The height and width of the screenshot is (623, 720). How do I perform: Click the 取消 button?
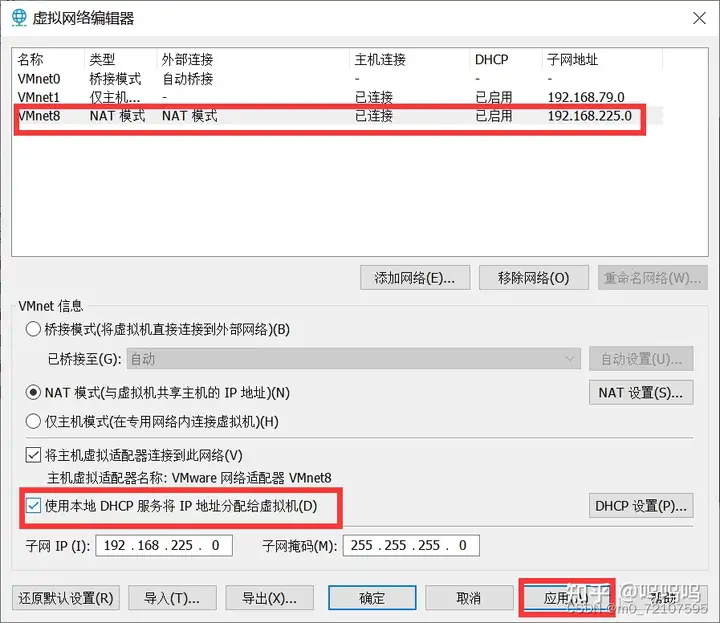(x=469, y=598)
